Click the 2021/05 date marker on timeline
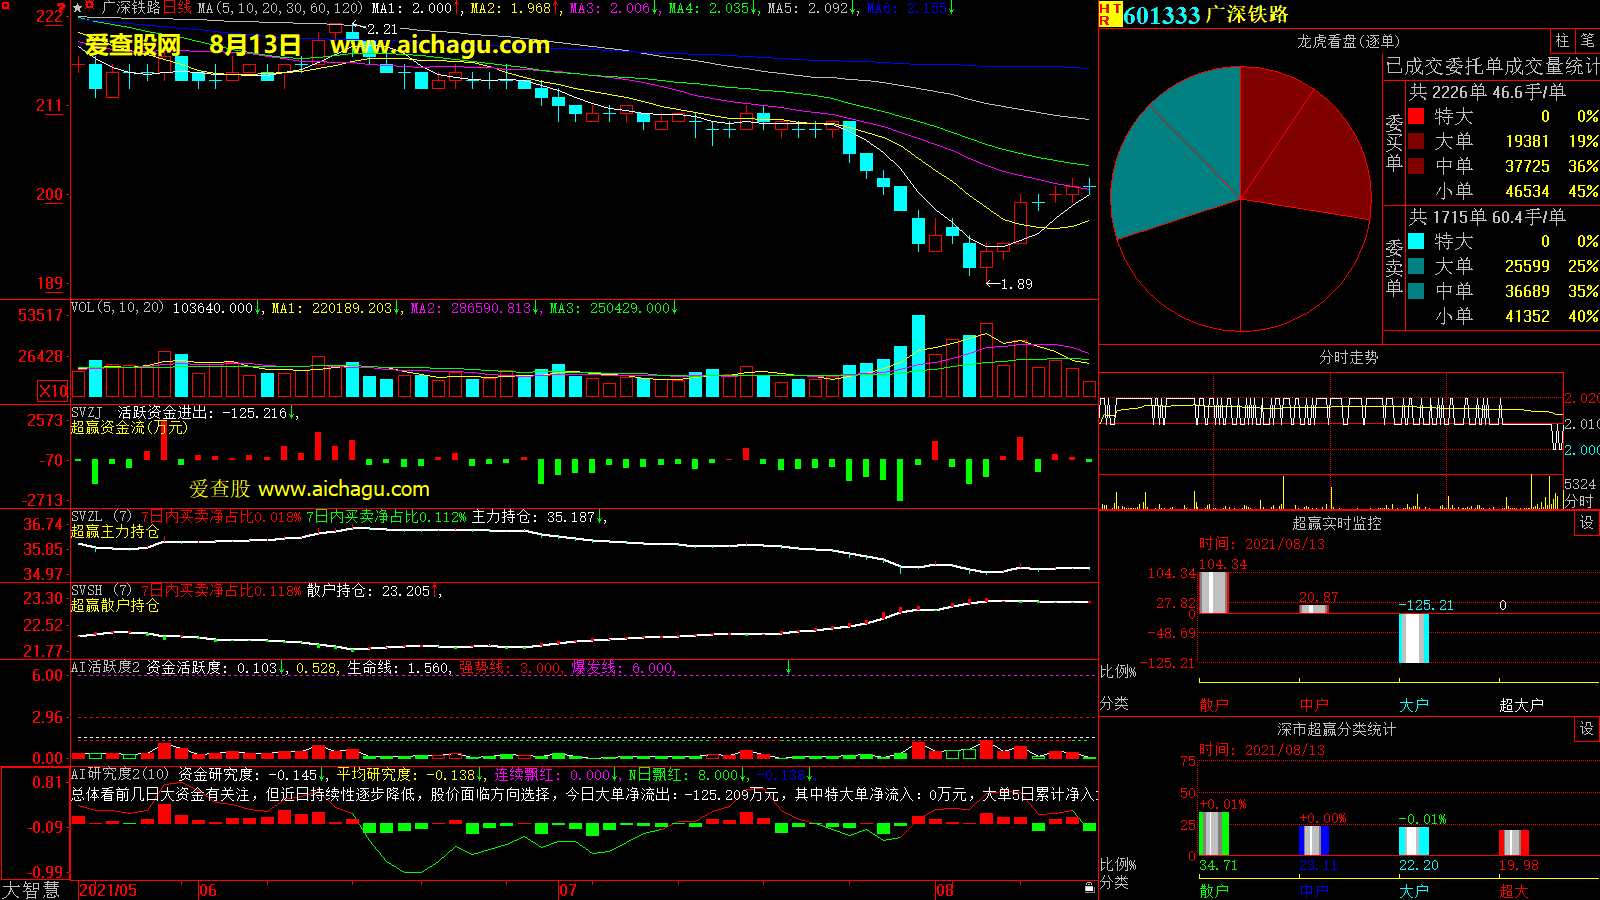 point(108,890)
